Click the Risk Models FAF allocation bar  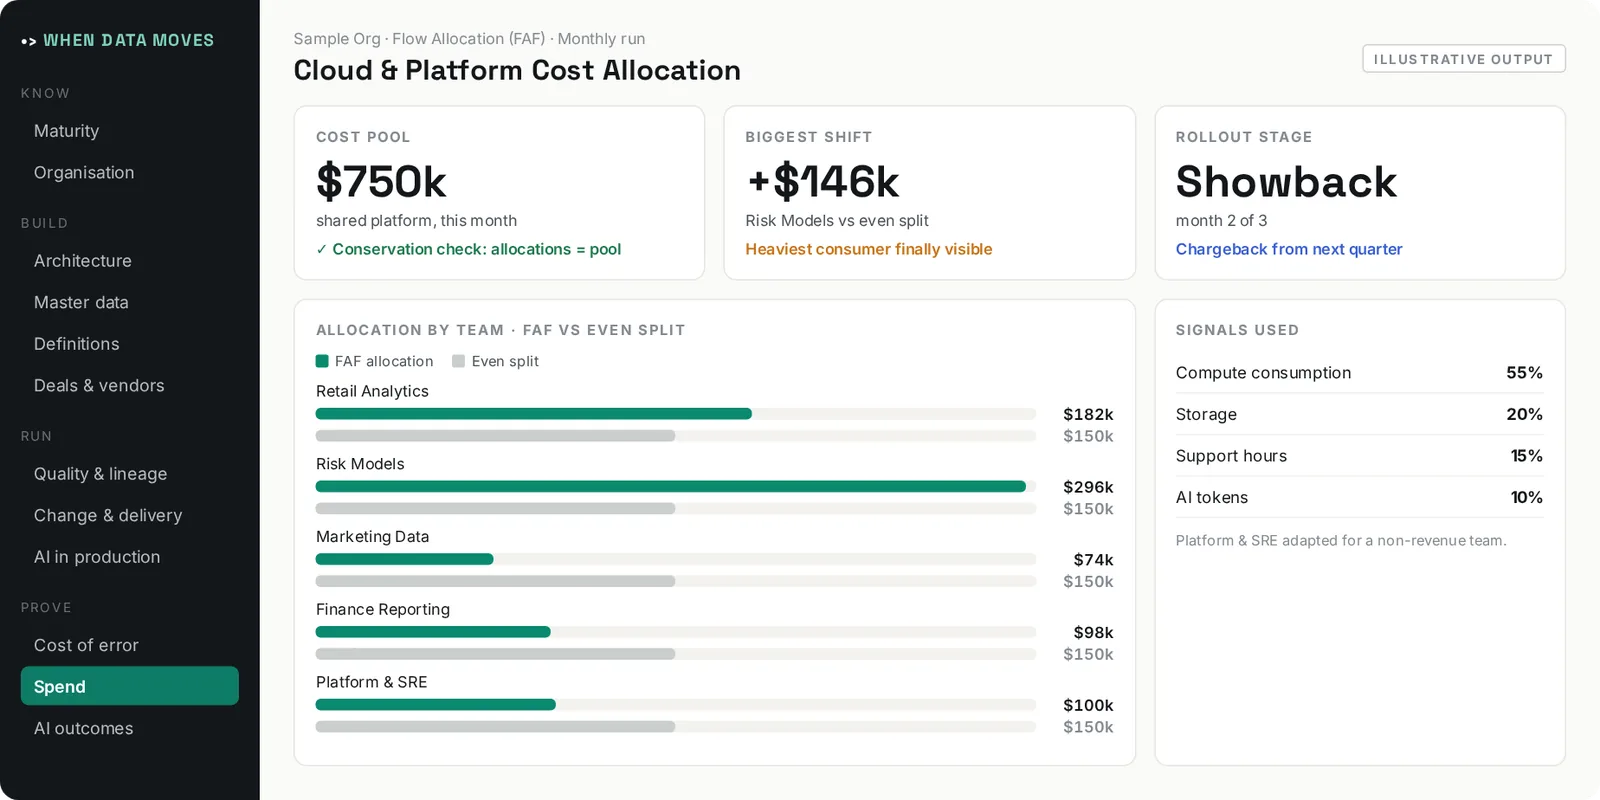[671, 486]
